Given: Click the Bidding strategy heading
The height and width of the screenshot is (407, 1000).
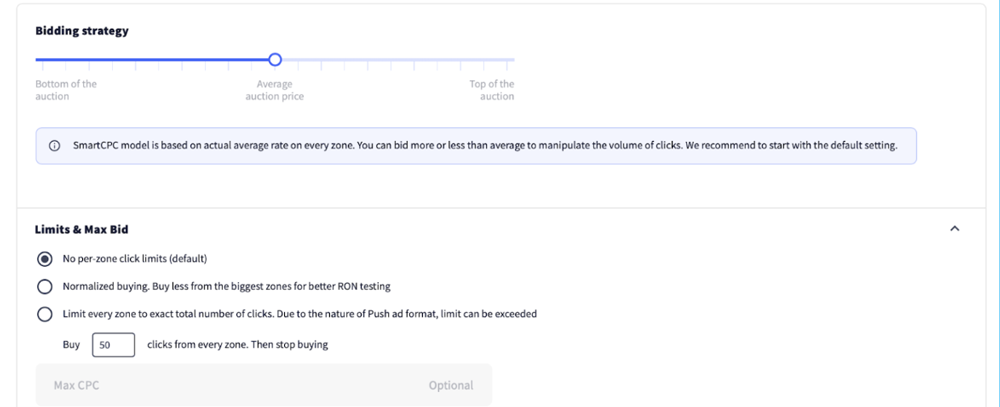Looking at the screenshot, I should click(82, 31).
